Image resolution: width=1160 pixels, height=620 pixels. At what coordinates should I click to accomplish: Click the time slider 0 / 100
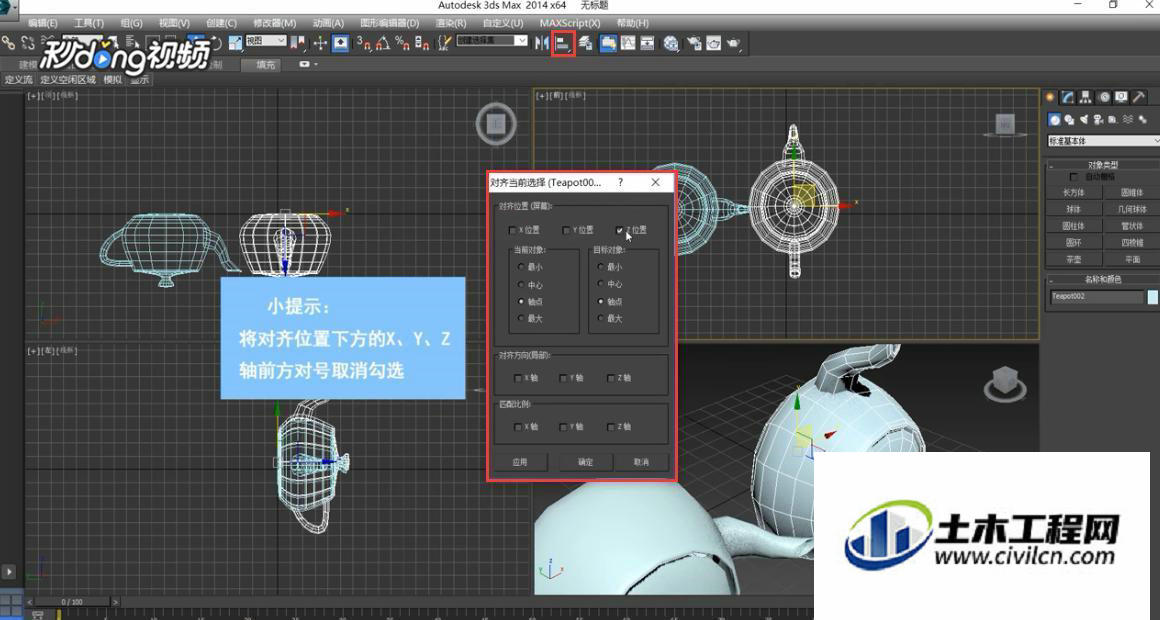72,602
